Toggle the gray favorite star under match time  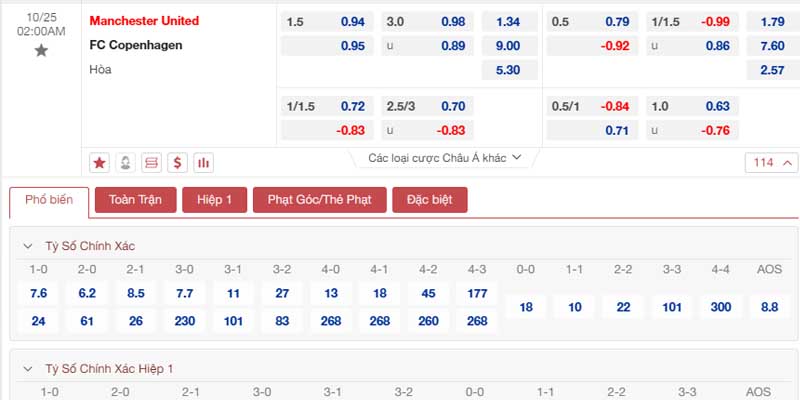[41, 51]
